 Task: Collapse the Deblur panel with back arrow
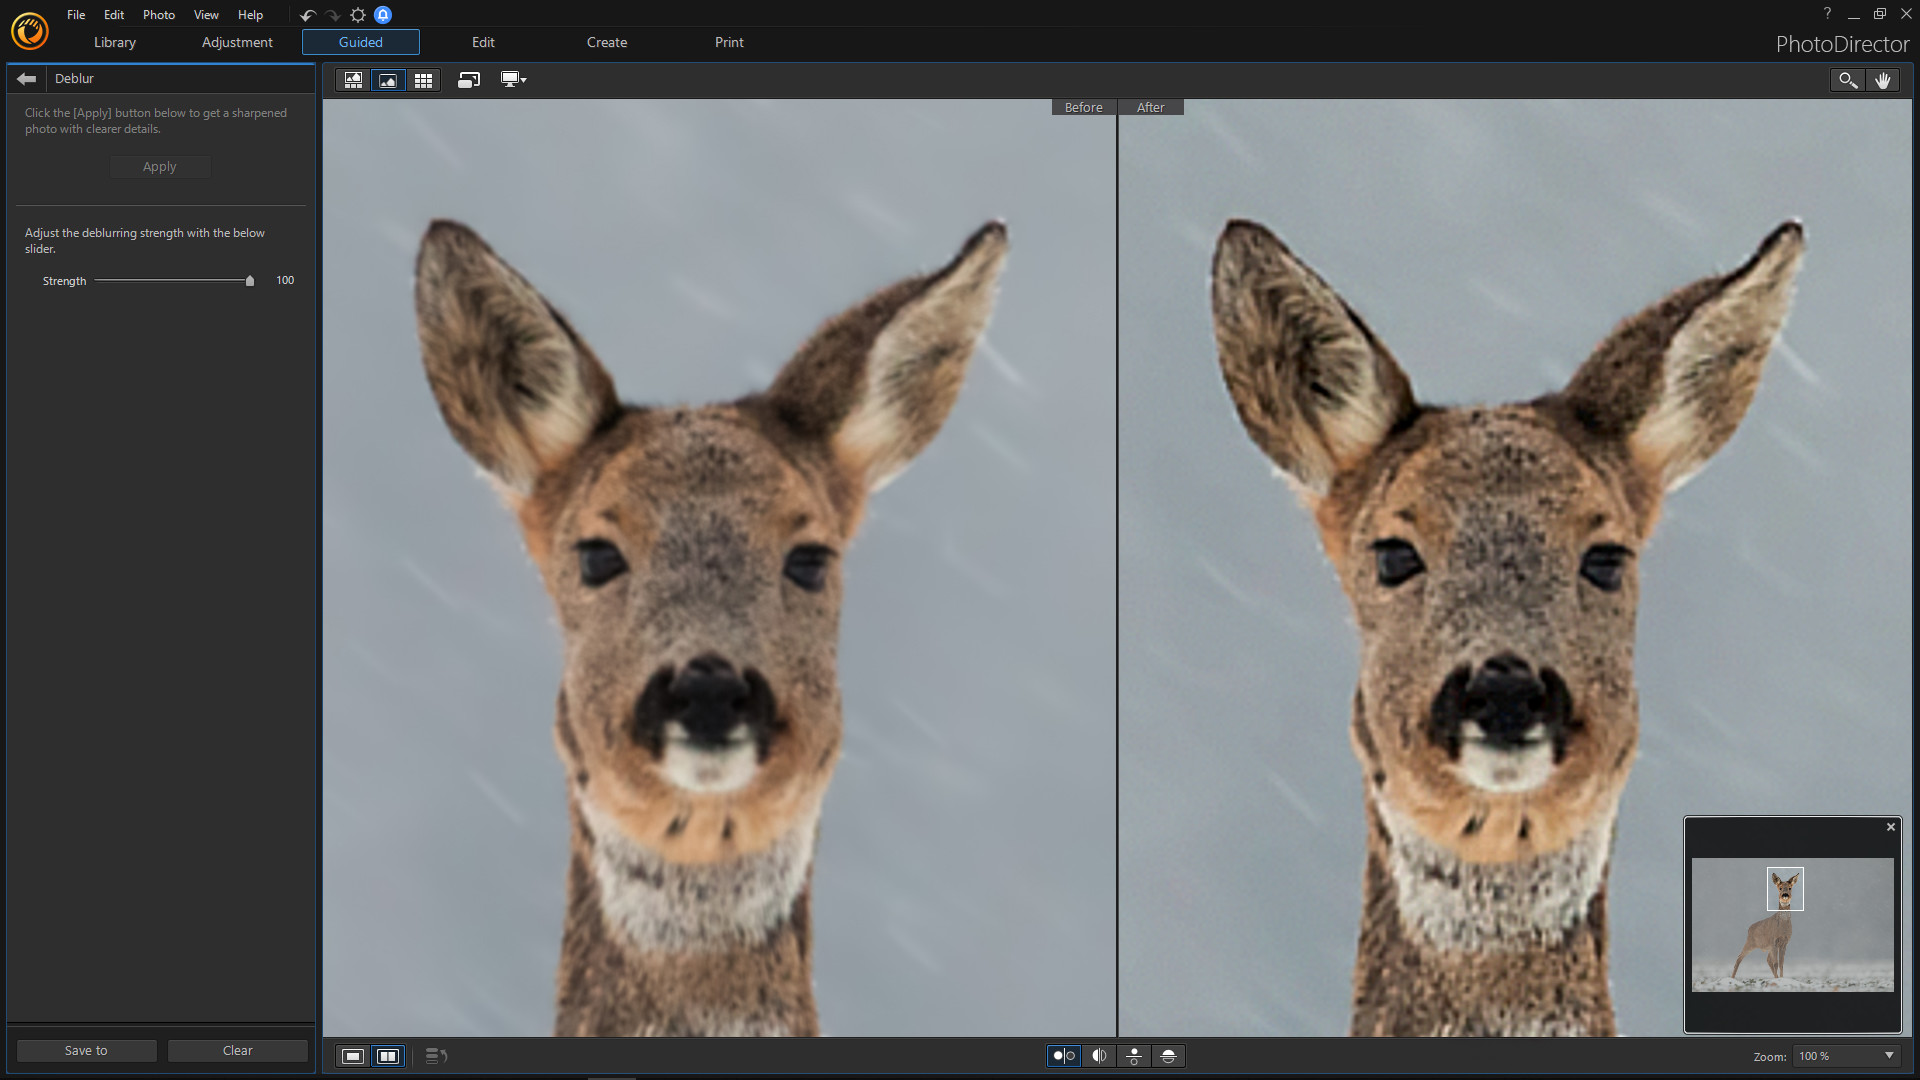click(26, 78)
